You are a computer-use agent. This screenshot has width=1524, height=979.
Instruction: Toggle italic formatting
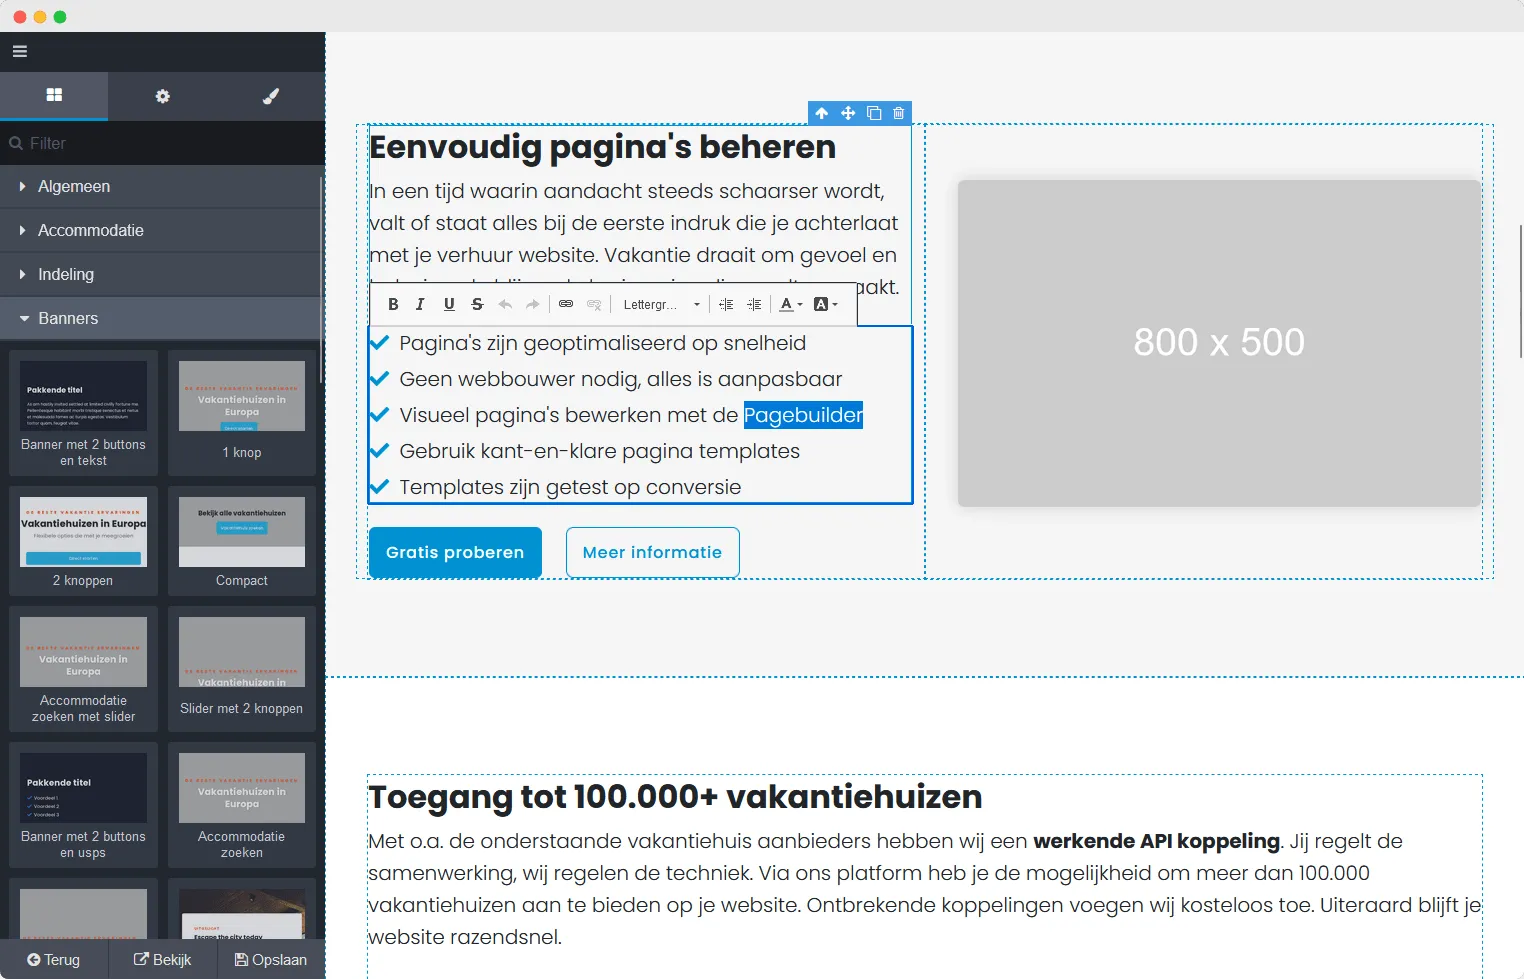[x=420, y=304]
